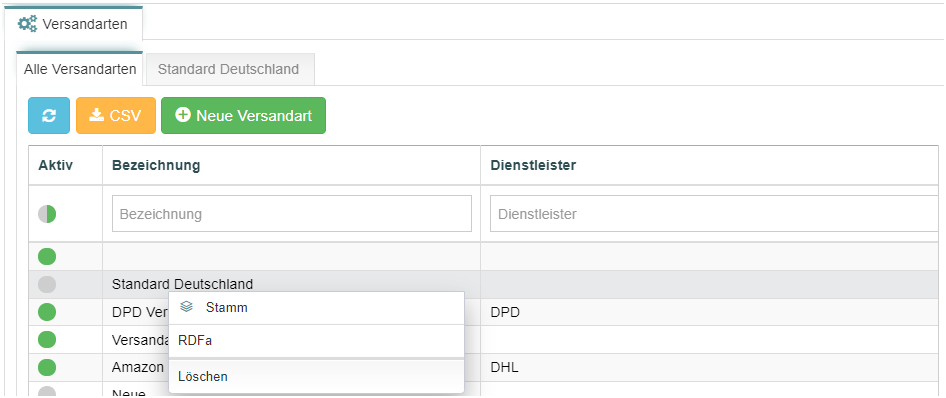946x398 pixels.
Task: Toggle active status of DPD row
Action: point(47,312)
